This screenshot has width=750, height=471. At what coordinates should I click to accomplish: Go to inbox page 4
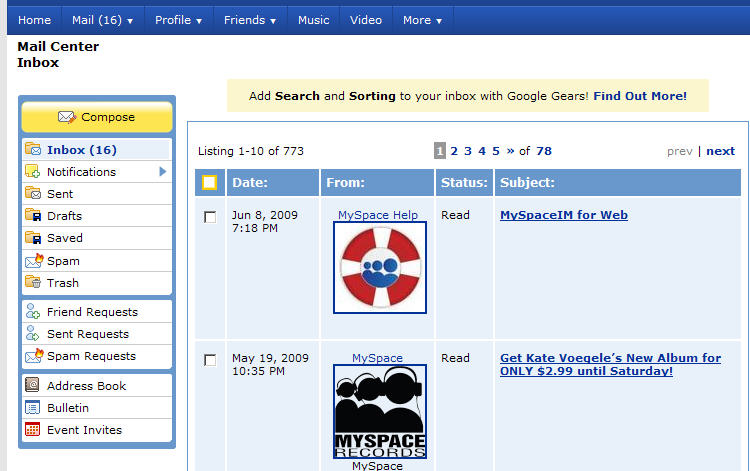pos(482,151)
